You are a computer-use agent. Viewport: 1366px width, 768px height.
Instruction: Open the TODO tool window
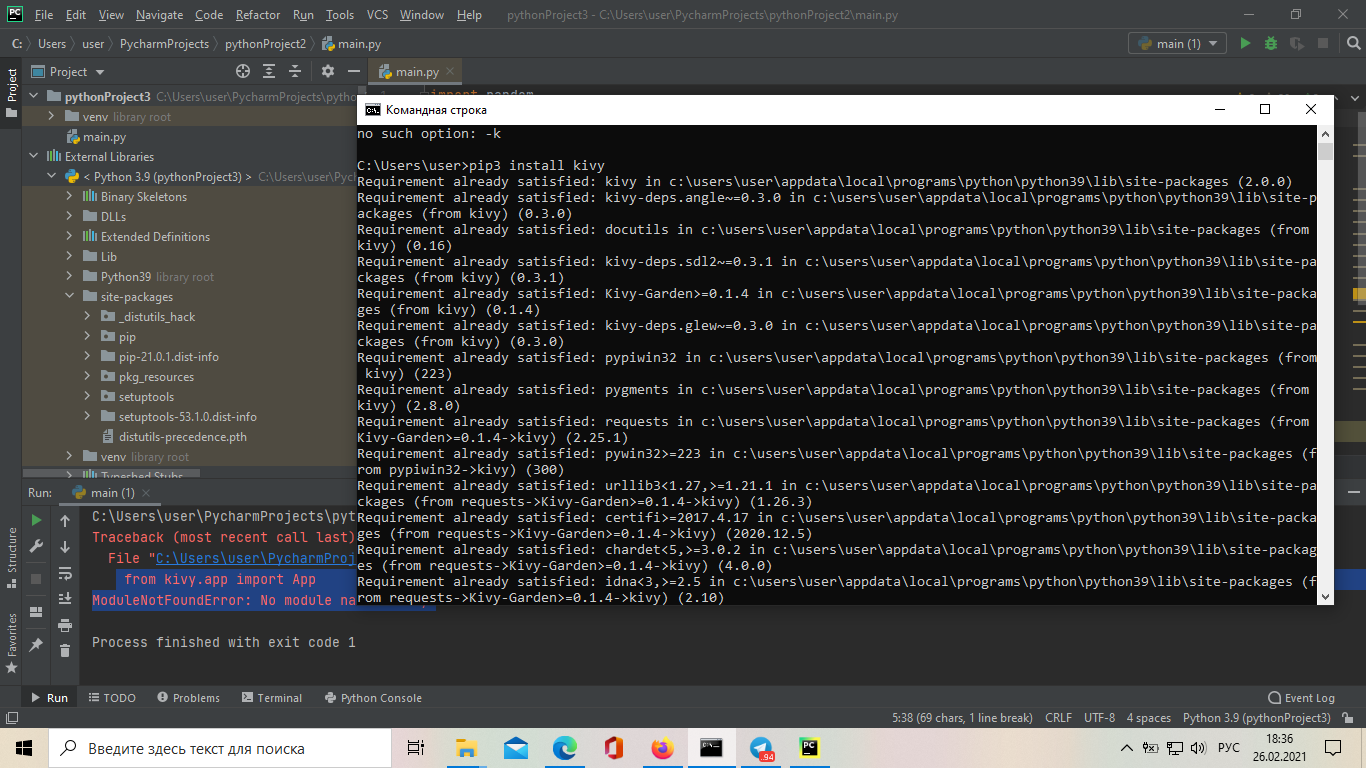112,698
